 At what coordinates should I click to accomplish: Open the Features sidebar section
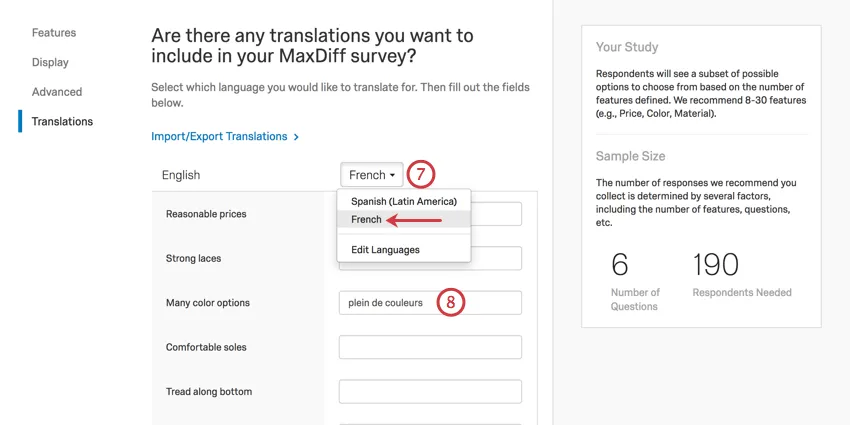pos(53,33)
